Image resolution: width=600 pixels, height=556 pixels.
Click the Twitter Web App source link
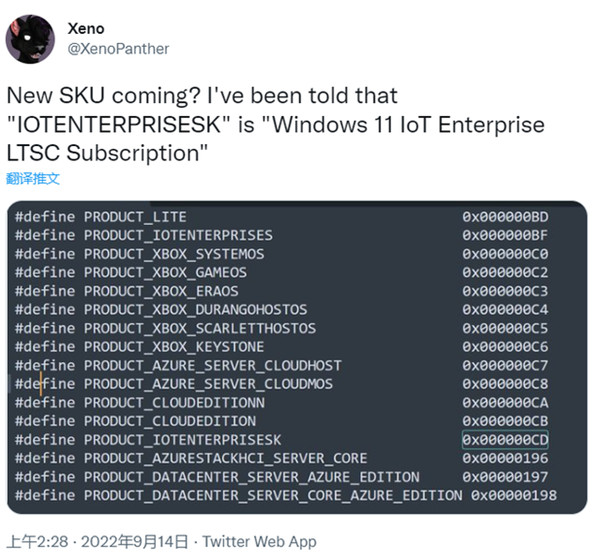pyautogui.click(x=259, y=541)
